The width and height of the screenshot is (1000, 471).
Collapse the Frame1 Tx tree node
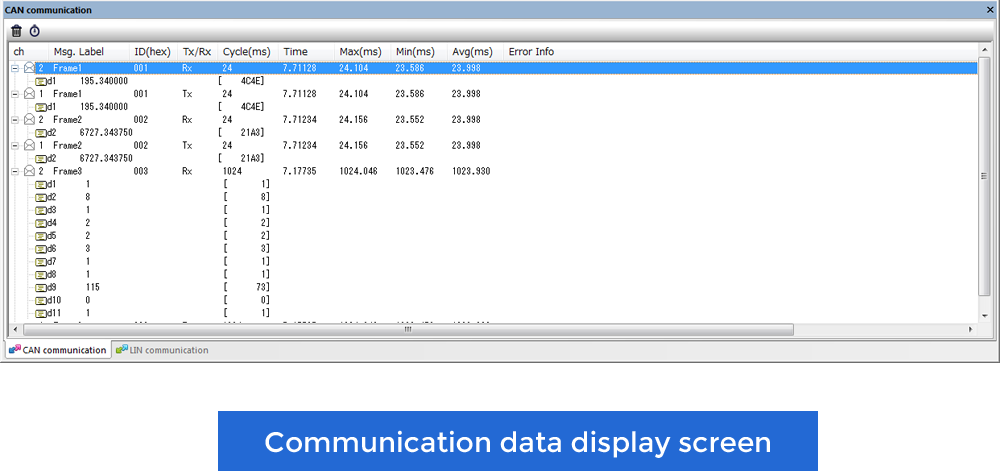[16, 94]
